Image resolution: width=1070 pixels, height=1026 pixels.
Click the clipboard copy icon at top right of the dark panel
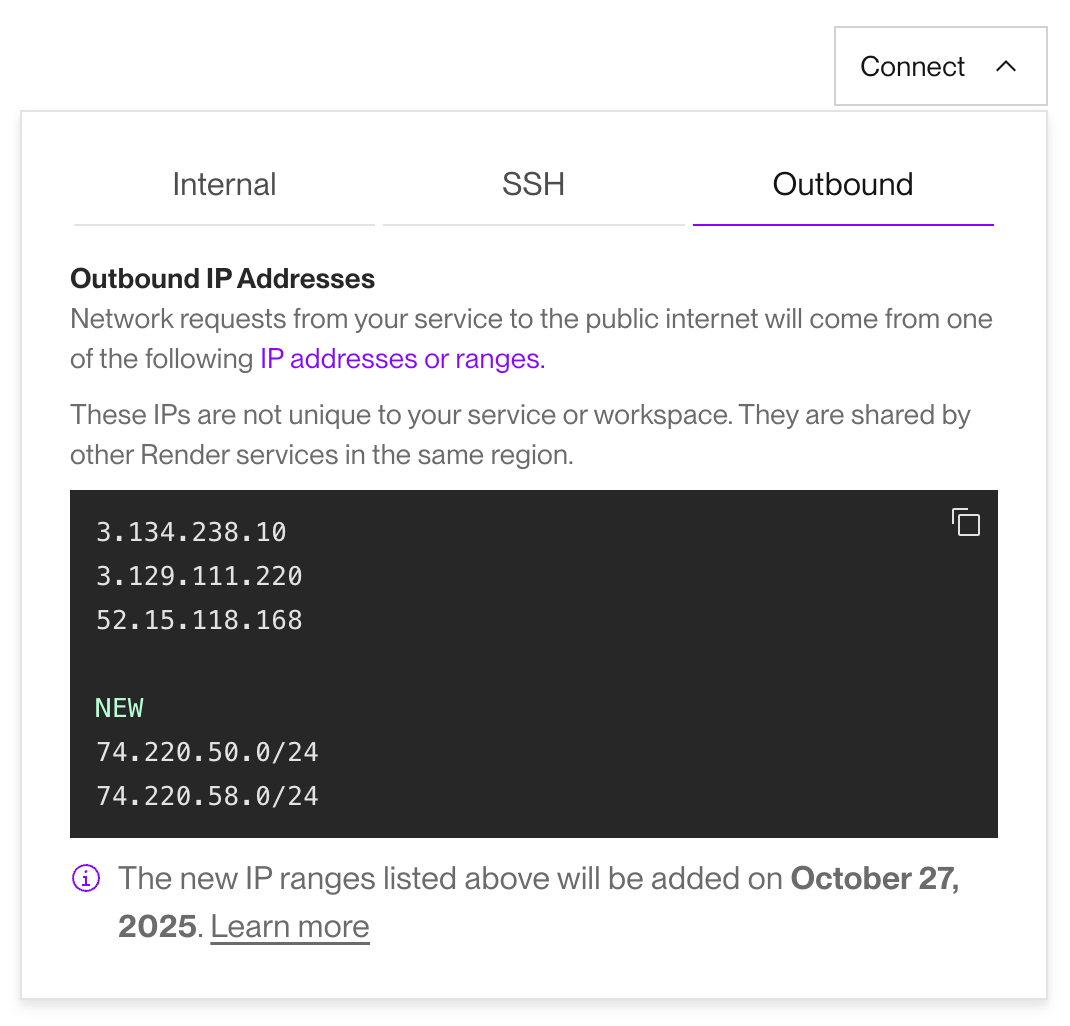point(965,522)
